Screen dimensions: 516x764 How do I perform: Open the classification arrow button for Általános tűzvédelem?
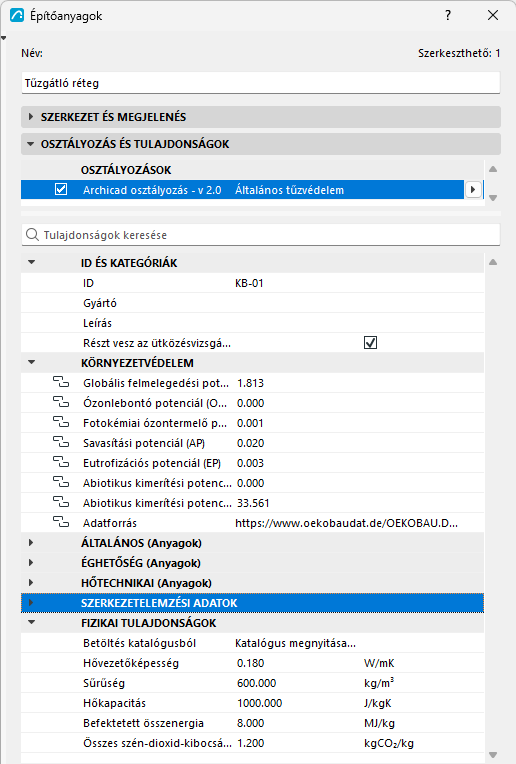click(473, 190)
